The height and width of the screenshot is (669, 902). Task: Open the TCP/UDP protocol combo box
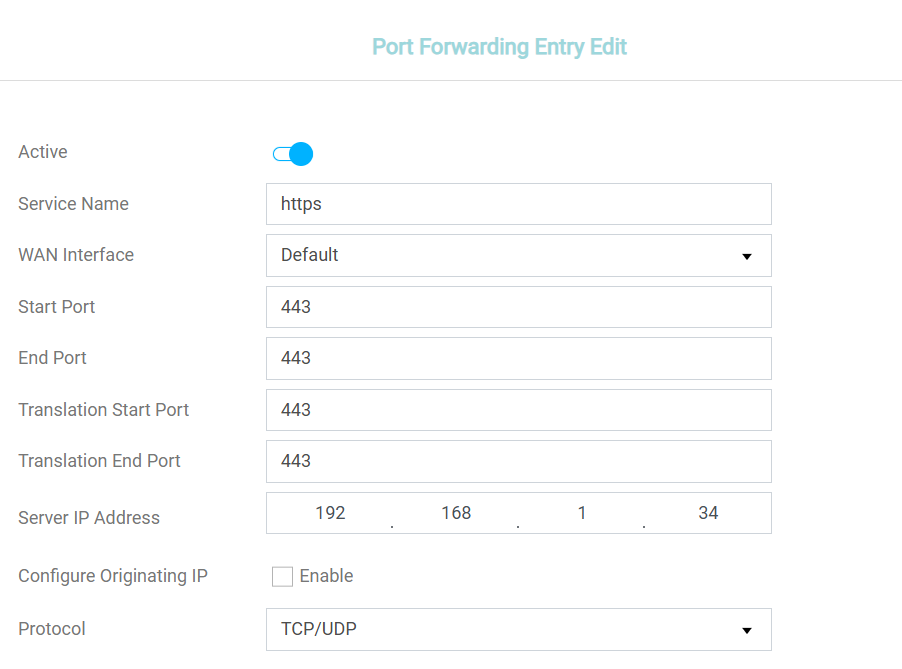tap(518, 629)
